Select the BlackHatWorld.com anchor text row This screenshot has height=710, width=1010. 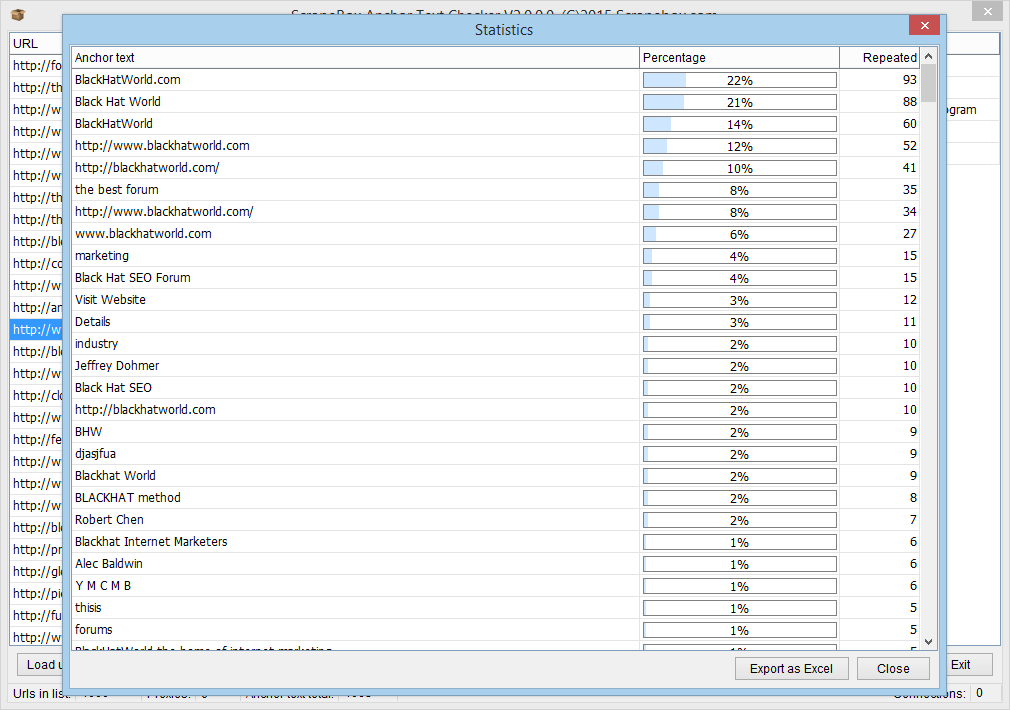[x=495, y=80]
